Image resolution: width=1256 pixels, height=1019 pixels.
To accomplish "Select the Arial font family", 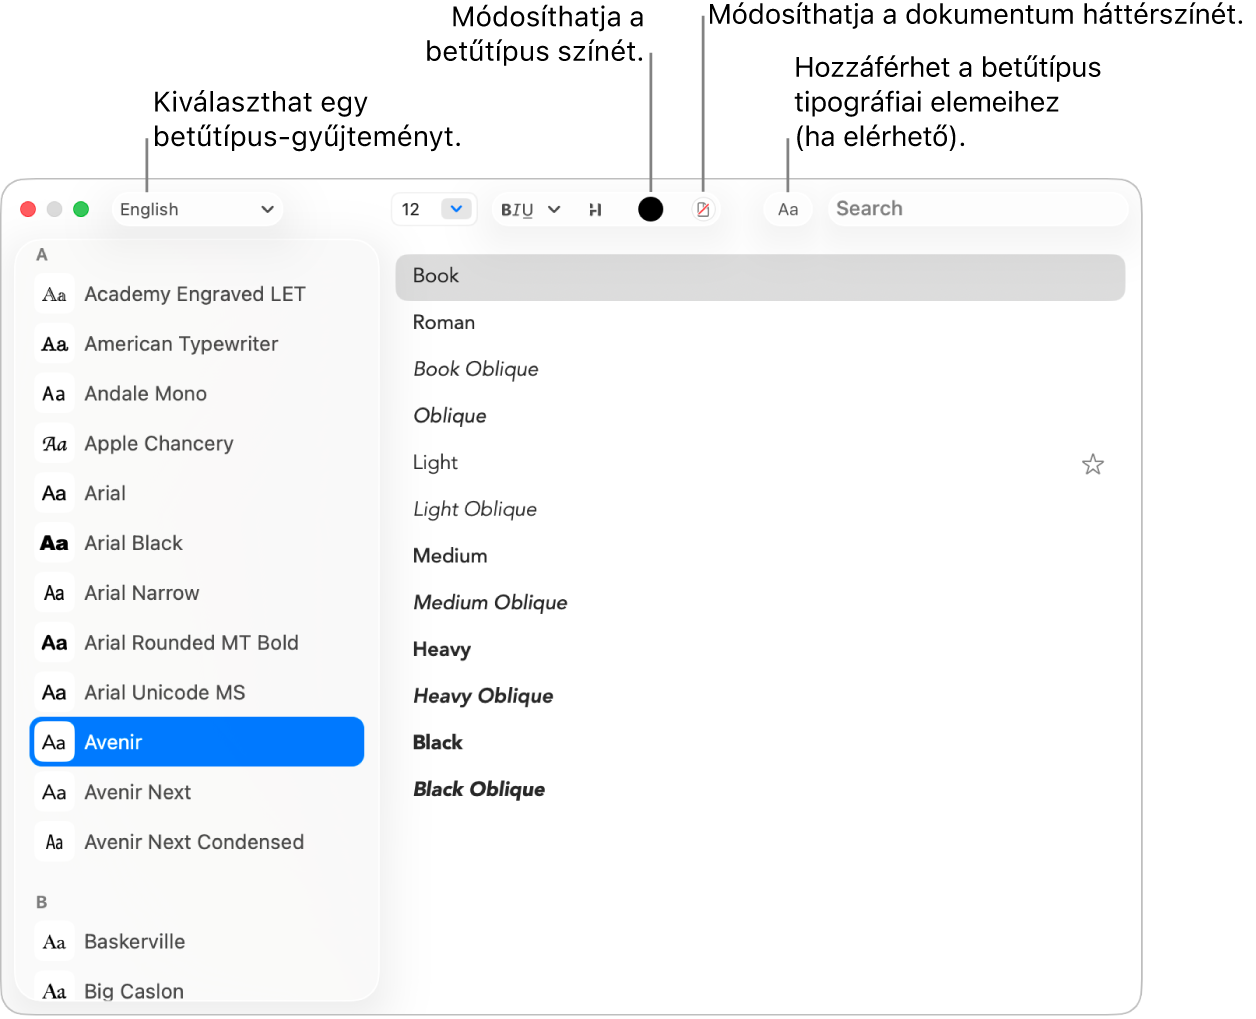I will pos(197,493).
